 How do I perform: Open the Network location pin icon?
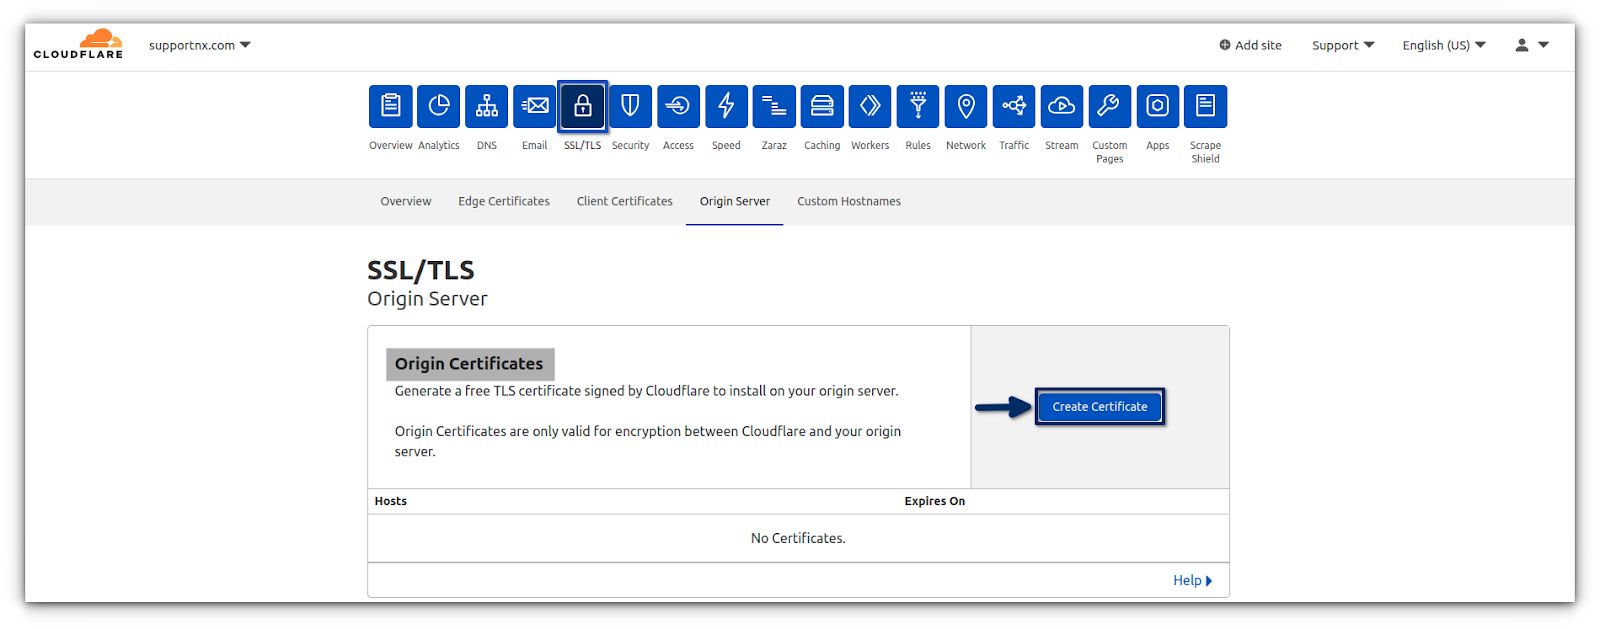coord(966,106)
